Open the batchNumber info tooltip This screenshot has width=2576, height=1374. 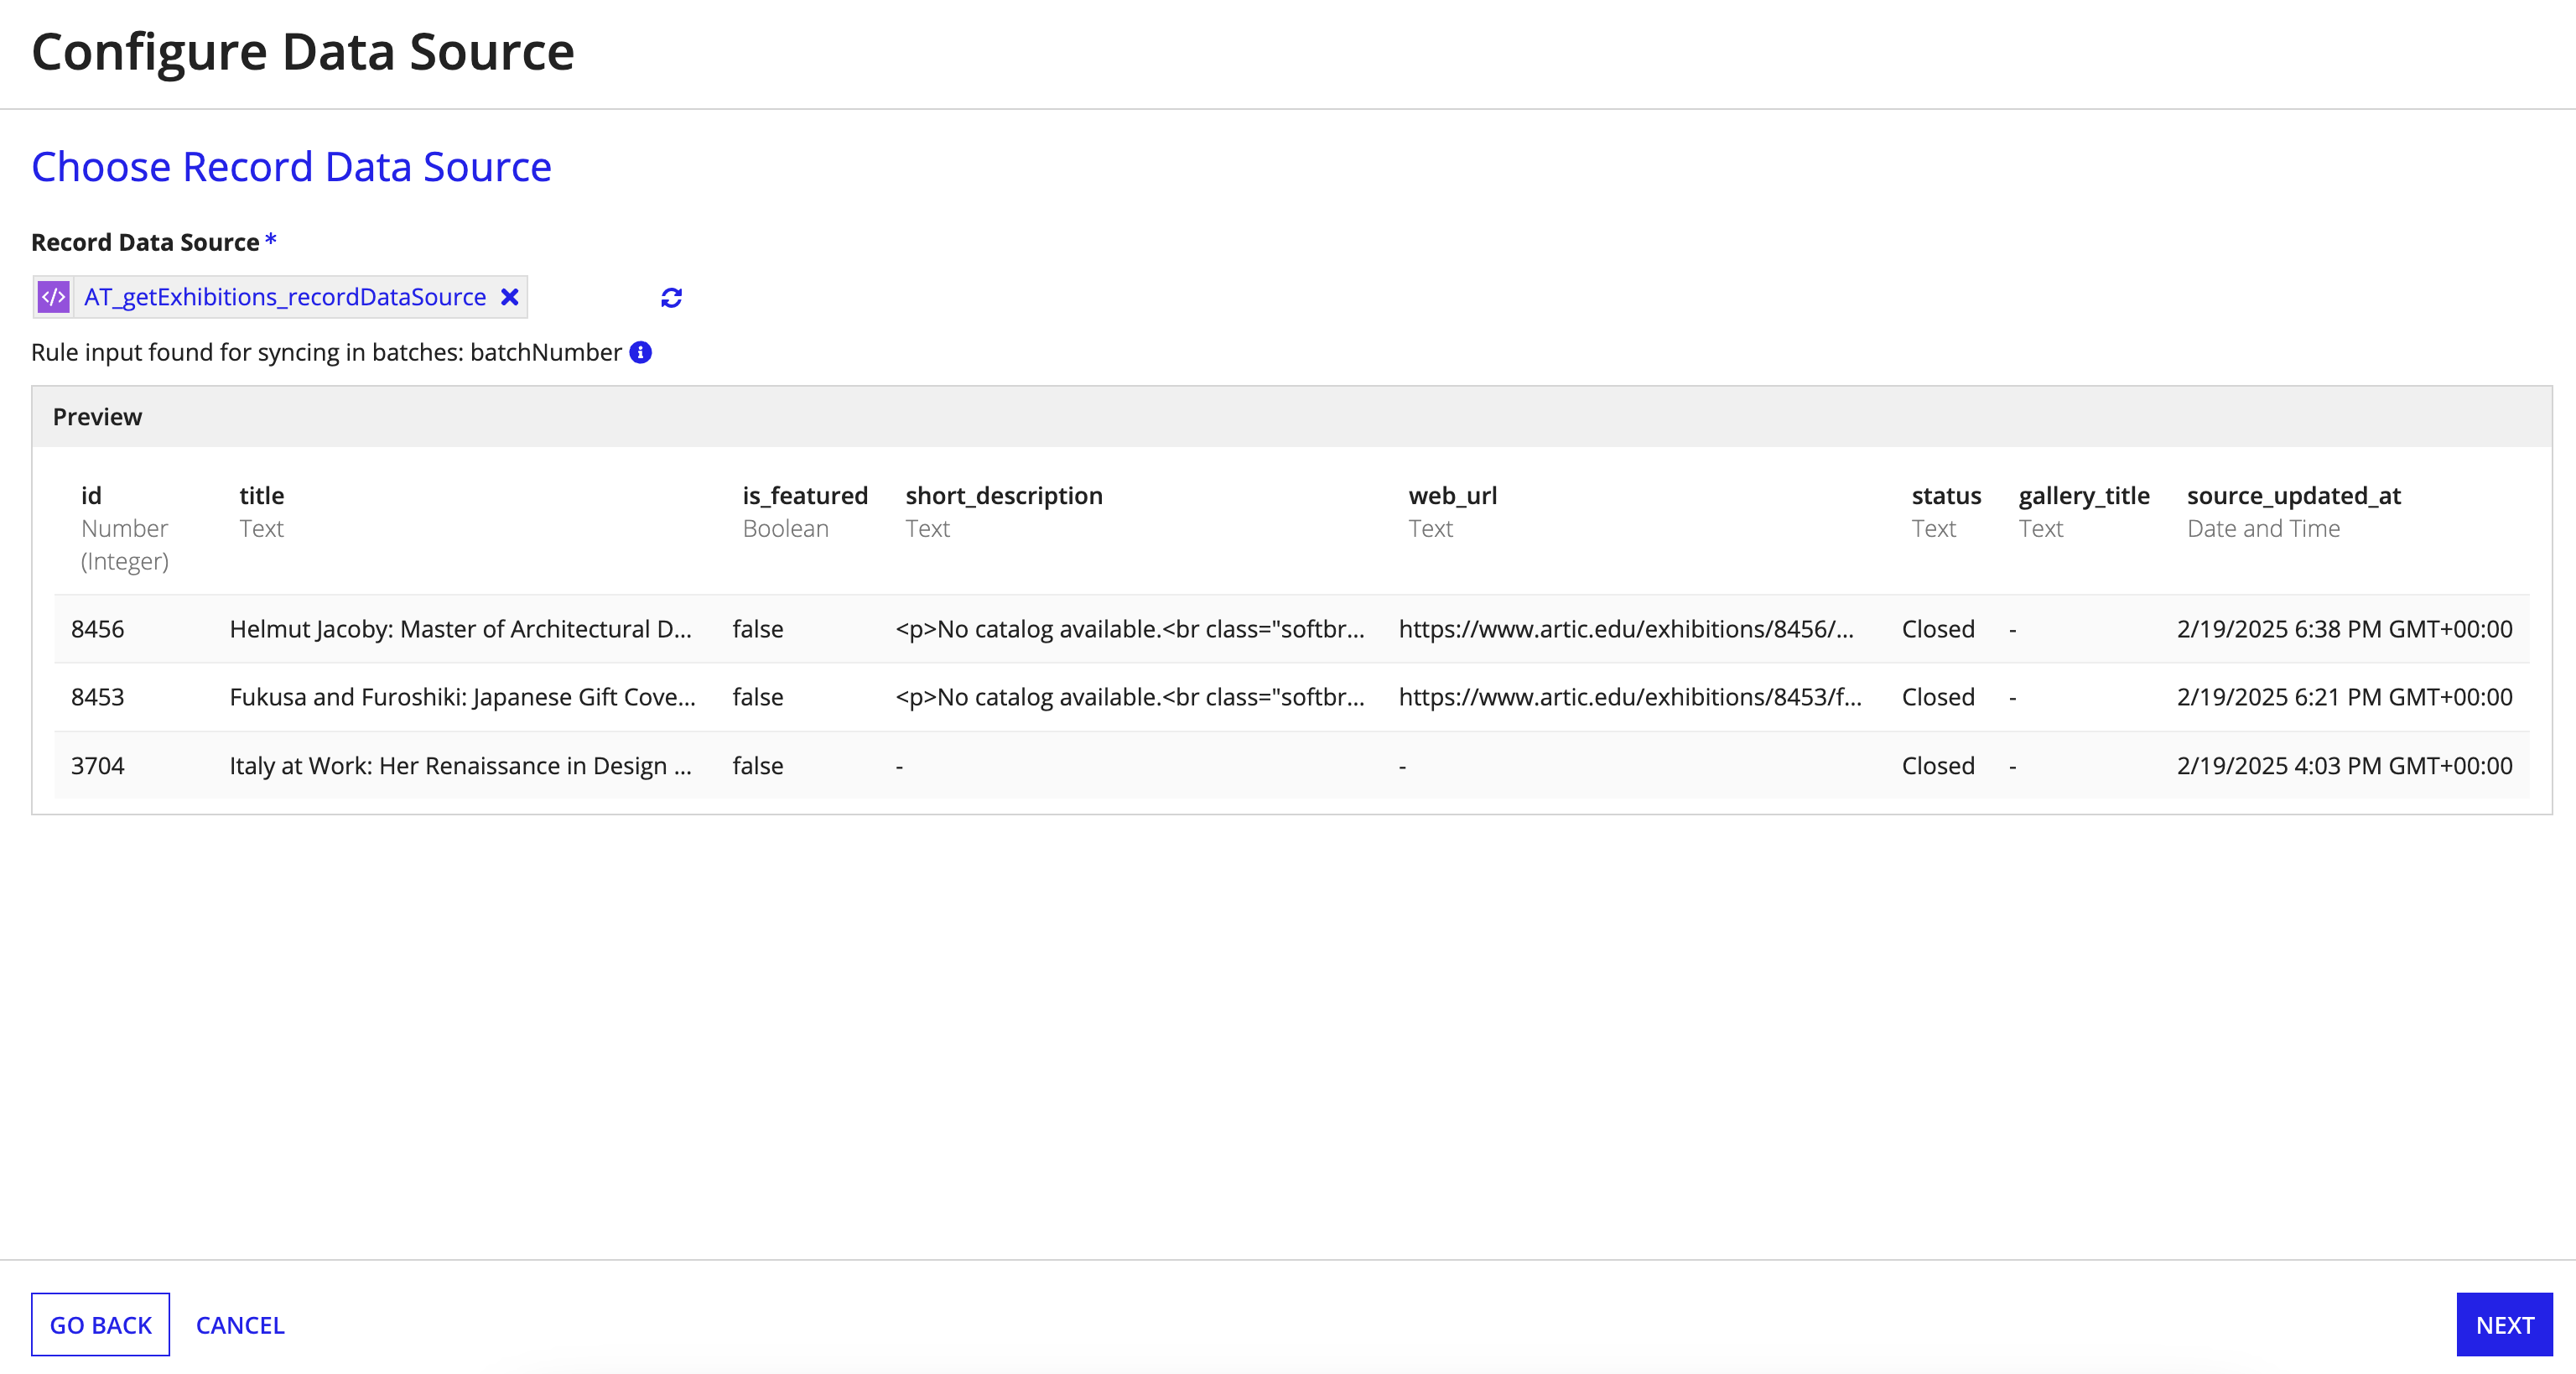point(641,352)
